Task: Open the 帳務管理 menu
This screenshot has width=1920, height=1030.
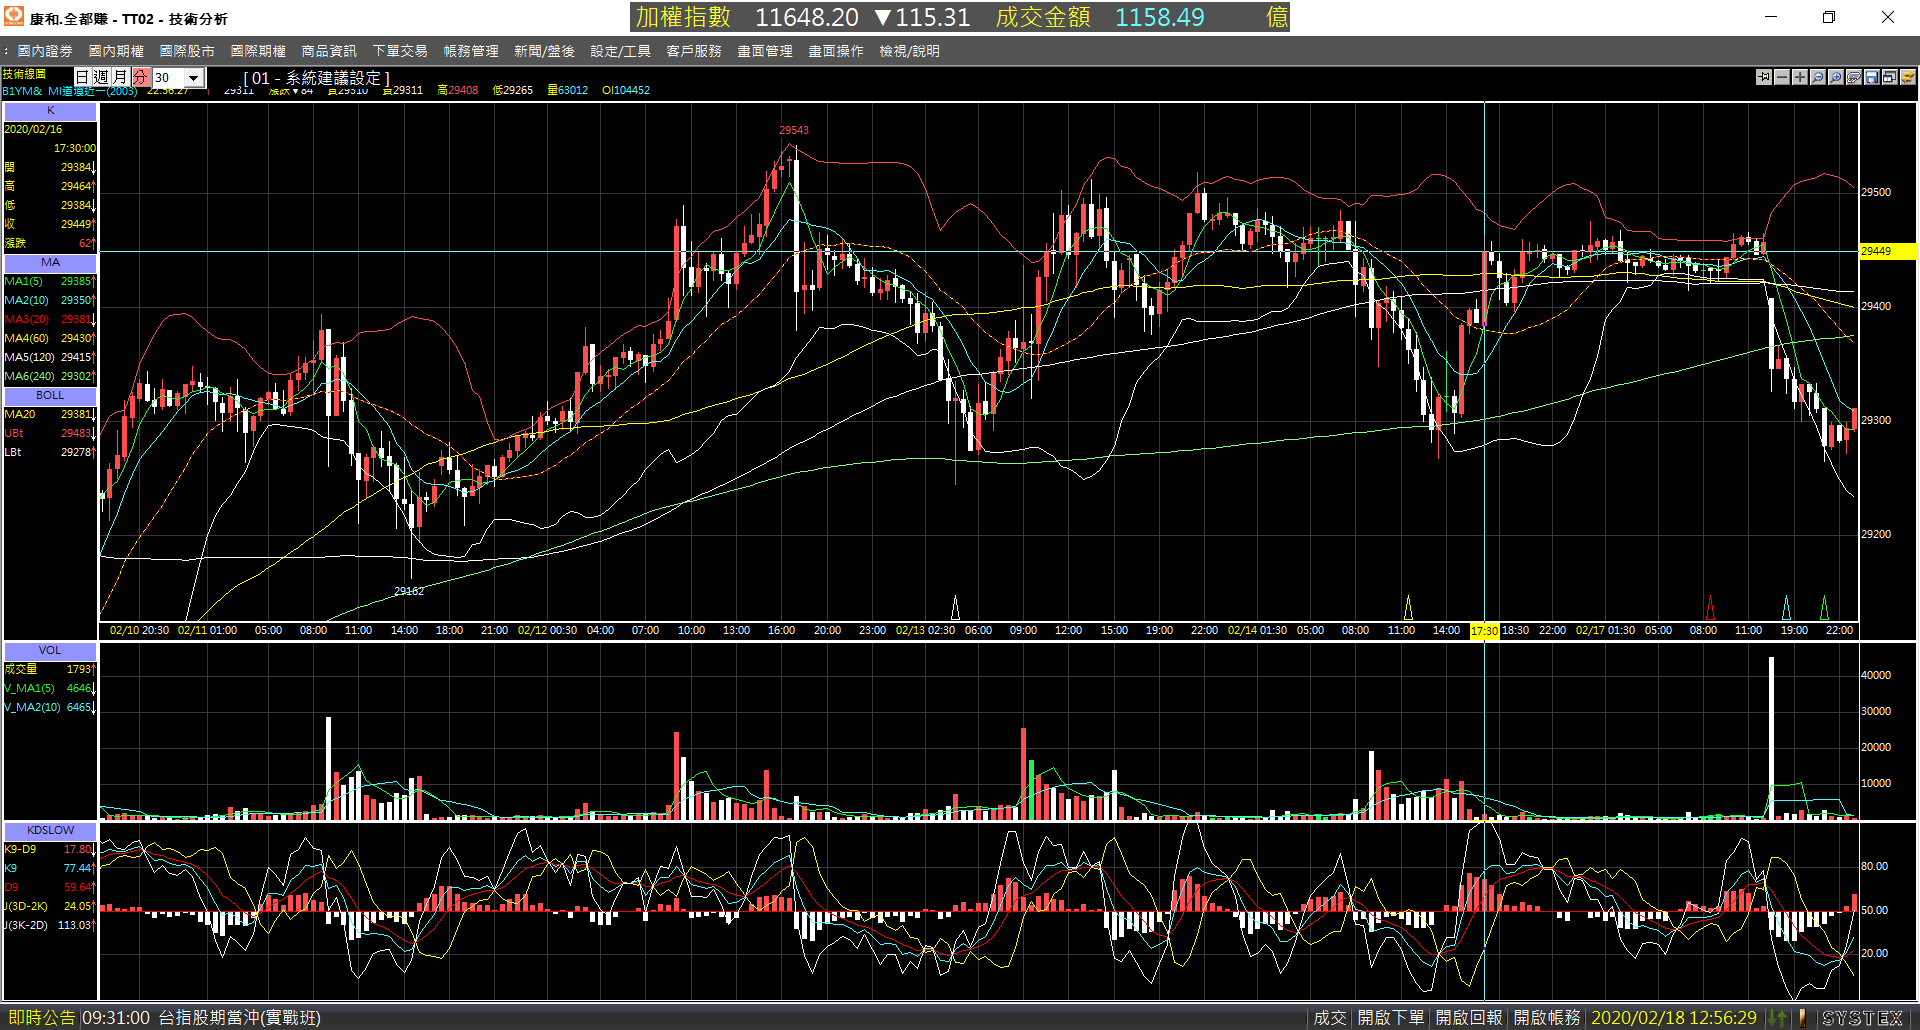Action: coord(471,51)
